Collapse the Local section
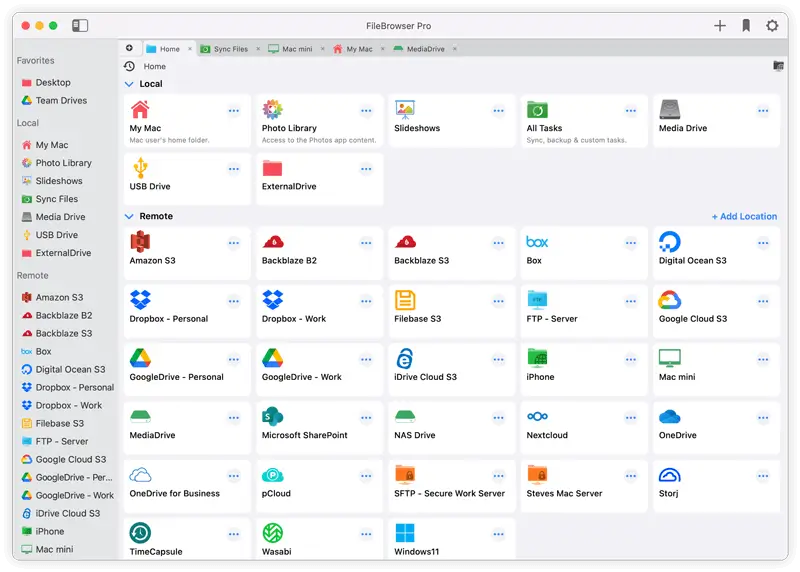The height and width of the screenshot is (572, 800). (x=129, y=84)
